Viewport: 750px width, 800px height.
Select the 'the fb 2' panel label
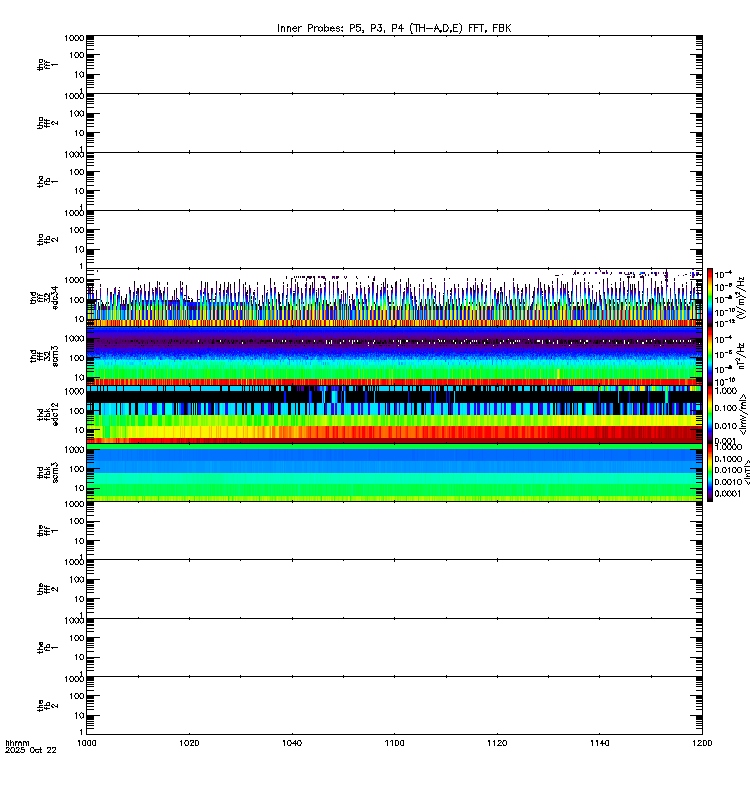(47, 706)
